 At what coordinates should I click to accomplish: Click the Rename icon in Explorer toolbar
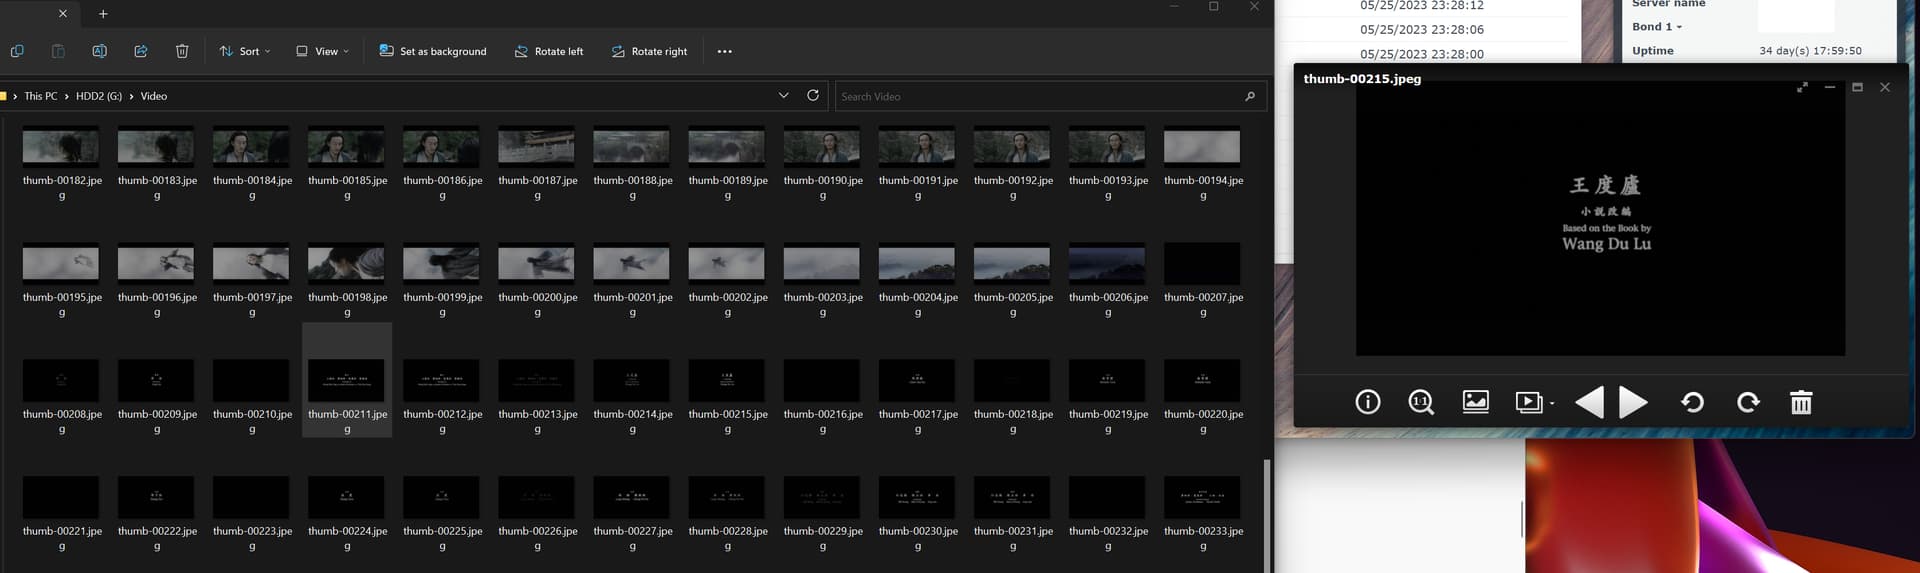[x=99, y=51]
